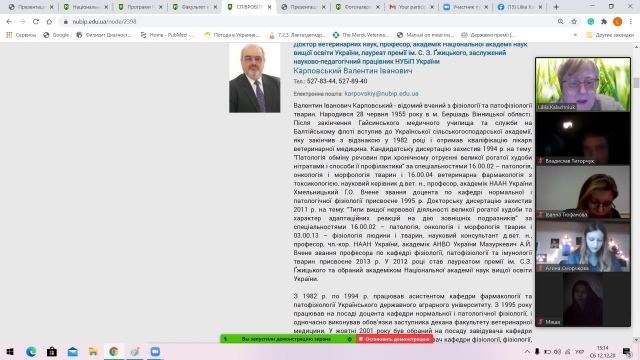Screen dimensions: 640x360
Task: Open the Extensions puzzle icon
Action: coord(604,22)
